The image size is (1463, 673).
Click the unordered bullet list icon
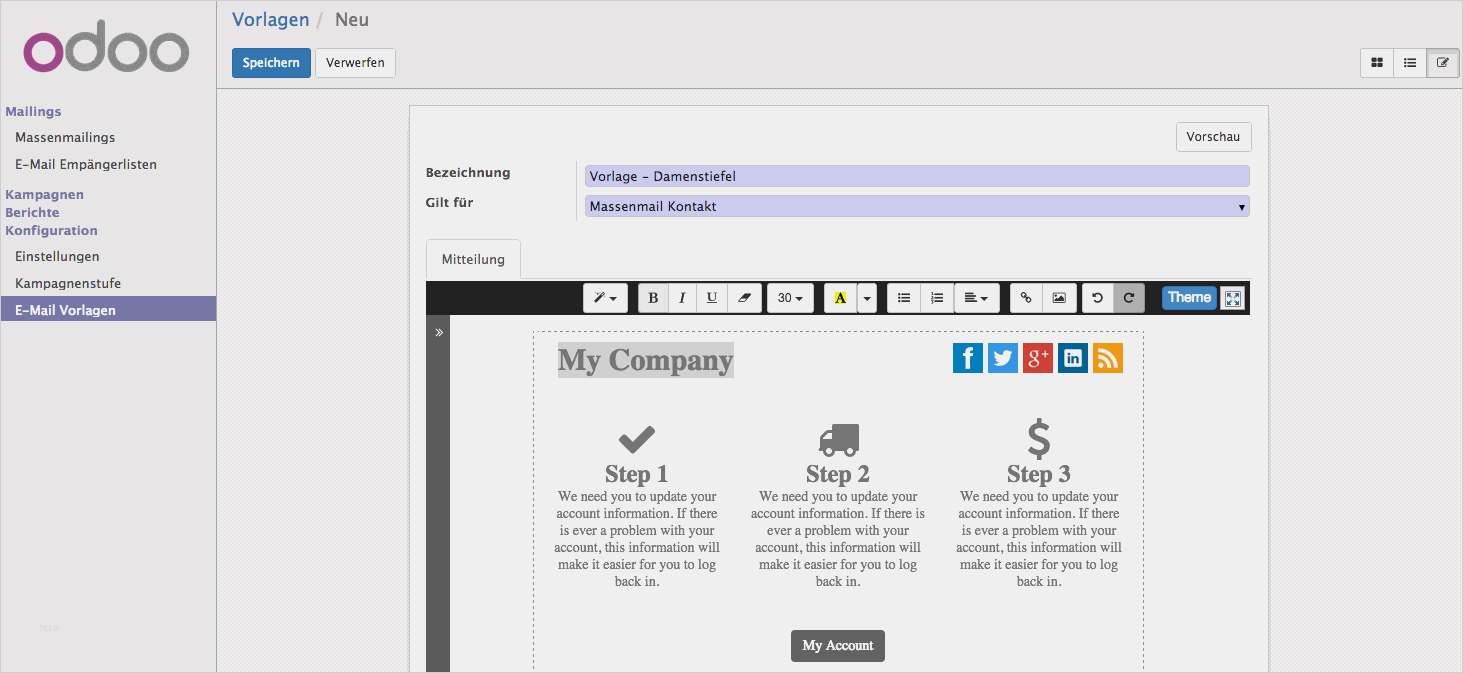click(904, 298)
